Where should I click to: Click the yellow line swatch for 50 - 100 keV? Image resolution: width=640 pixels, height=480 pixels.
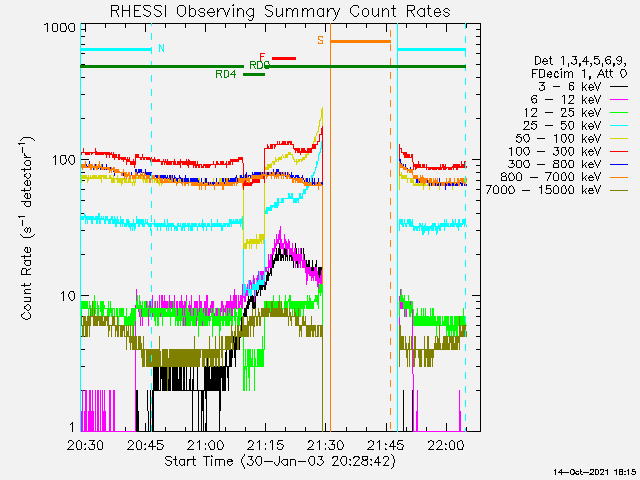619,139
